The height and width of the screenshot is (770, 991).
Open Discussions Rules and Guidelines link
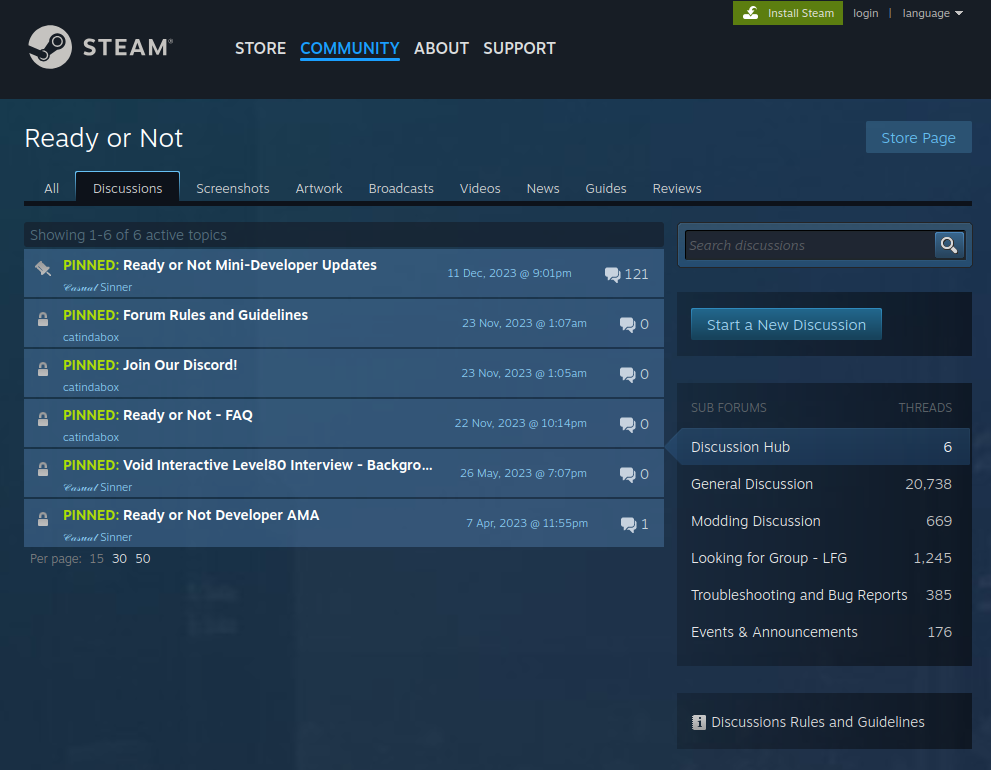(818, 722)
